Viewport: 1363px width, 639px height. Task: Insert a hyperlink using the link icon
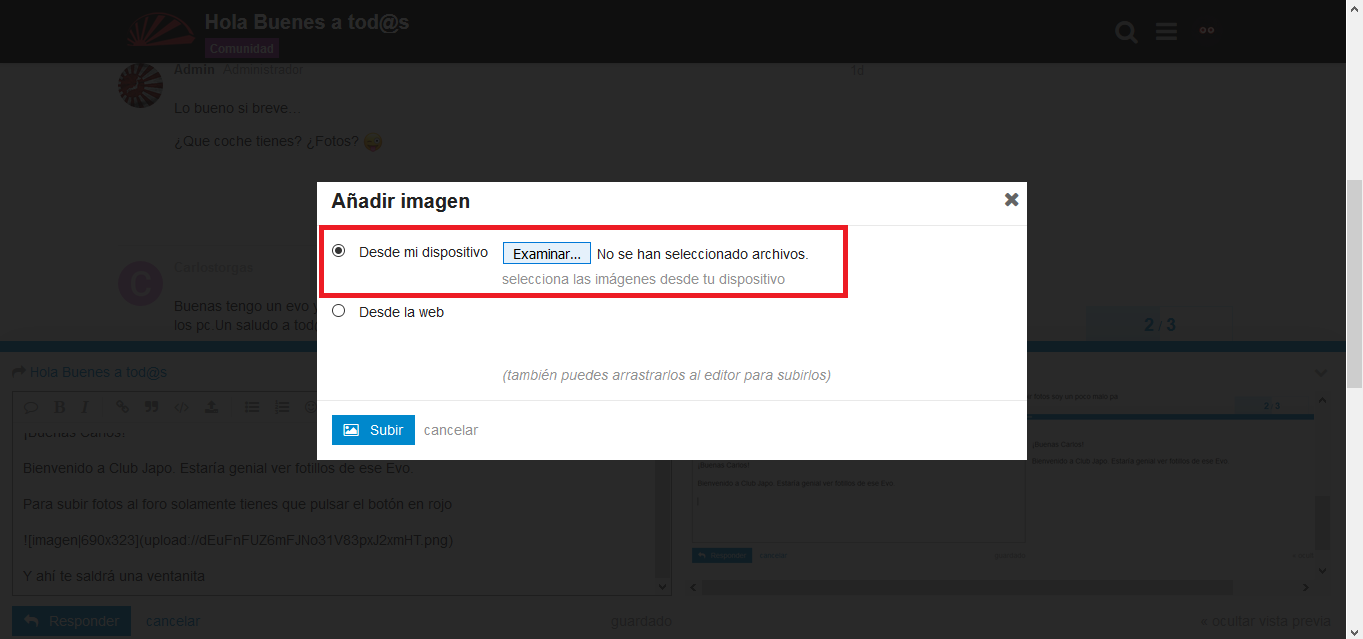click(122, 407)
